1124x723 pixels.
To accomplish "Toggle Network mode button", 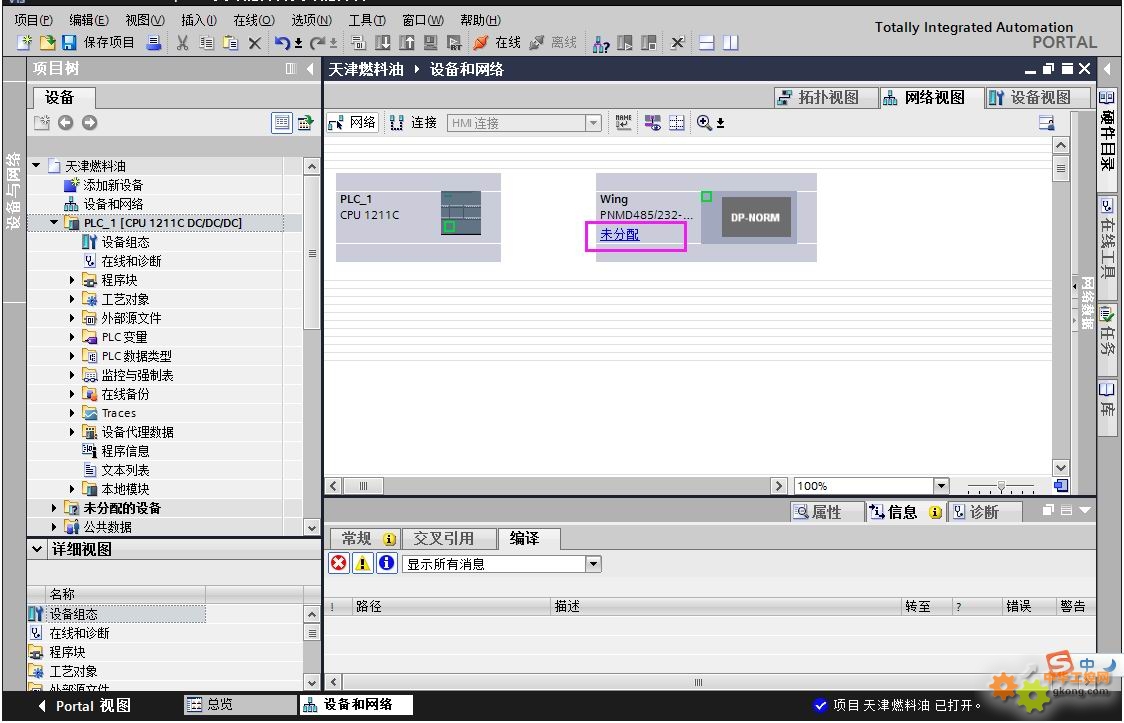I will click(x=353, y=123).
